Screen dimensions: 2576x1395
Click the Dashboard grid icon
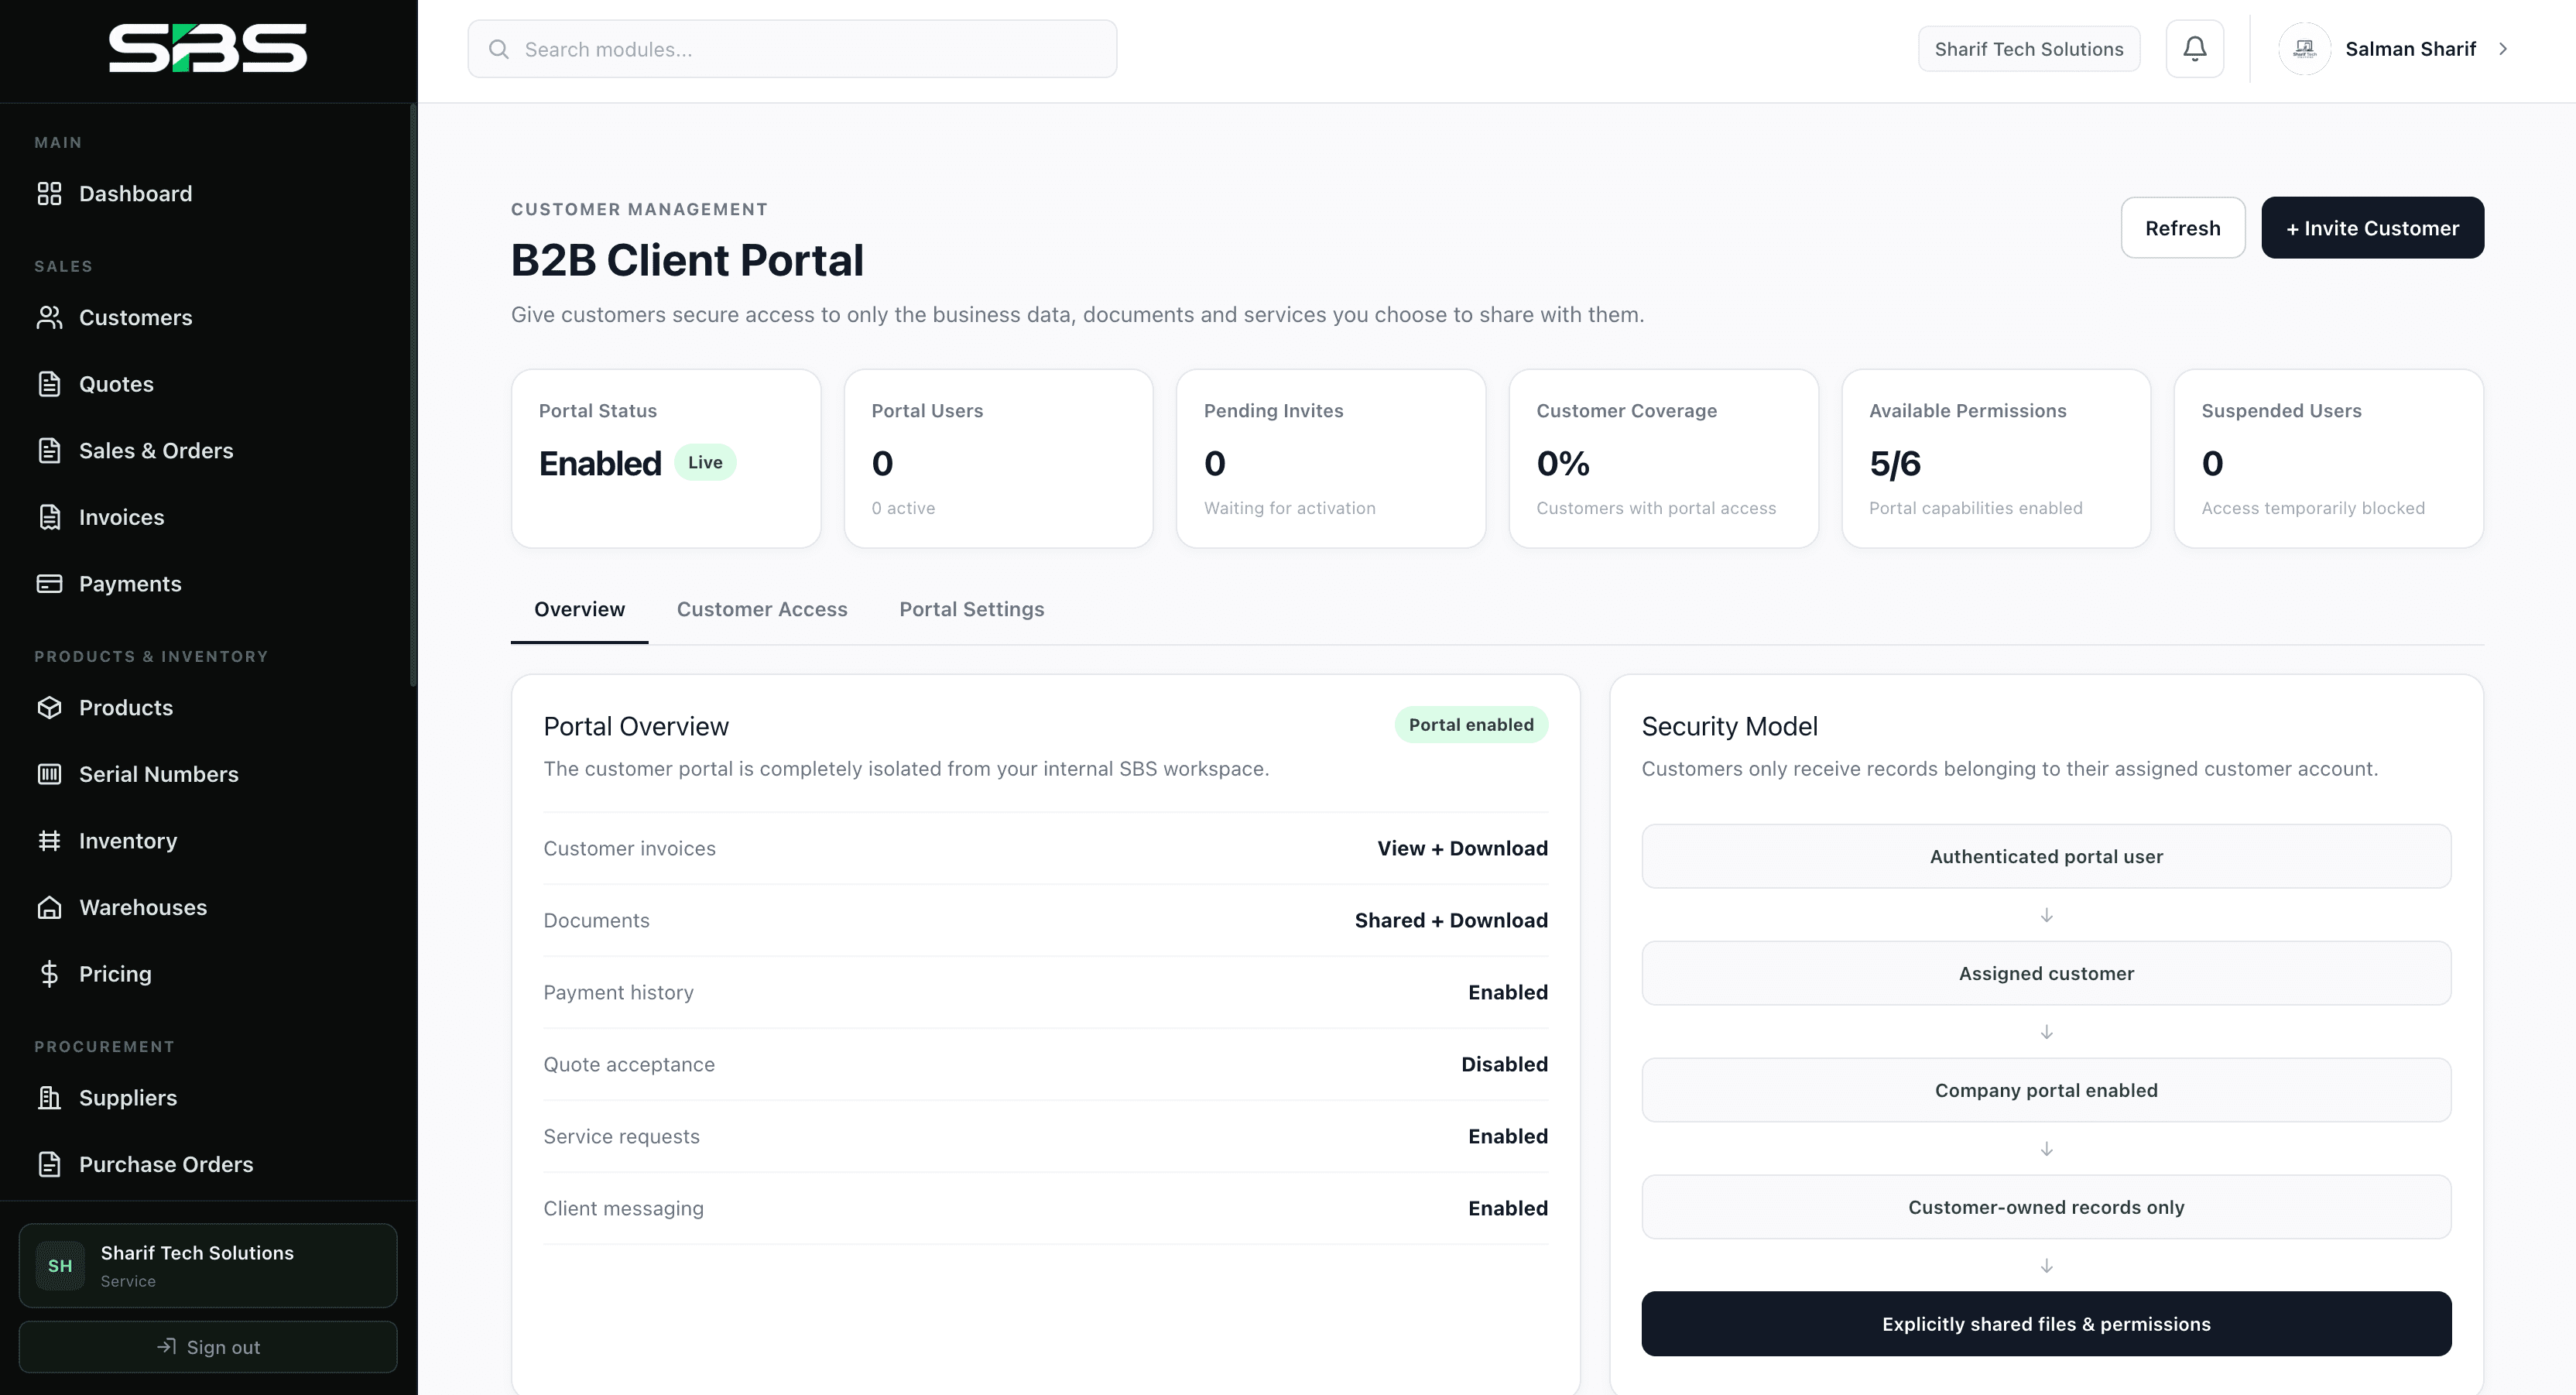click(49, 194)
